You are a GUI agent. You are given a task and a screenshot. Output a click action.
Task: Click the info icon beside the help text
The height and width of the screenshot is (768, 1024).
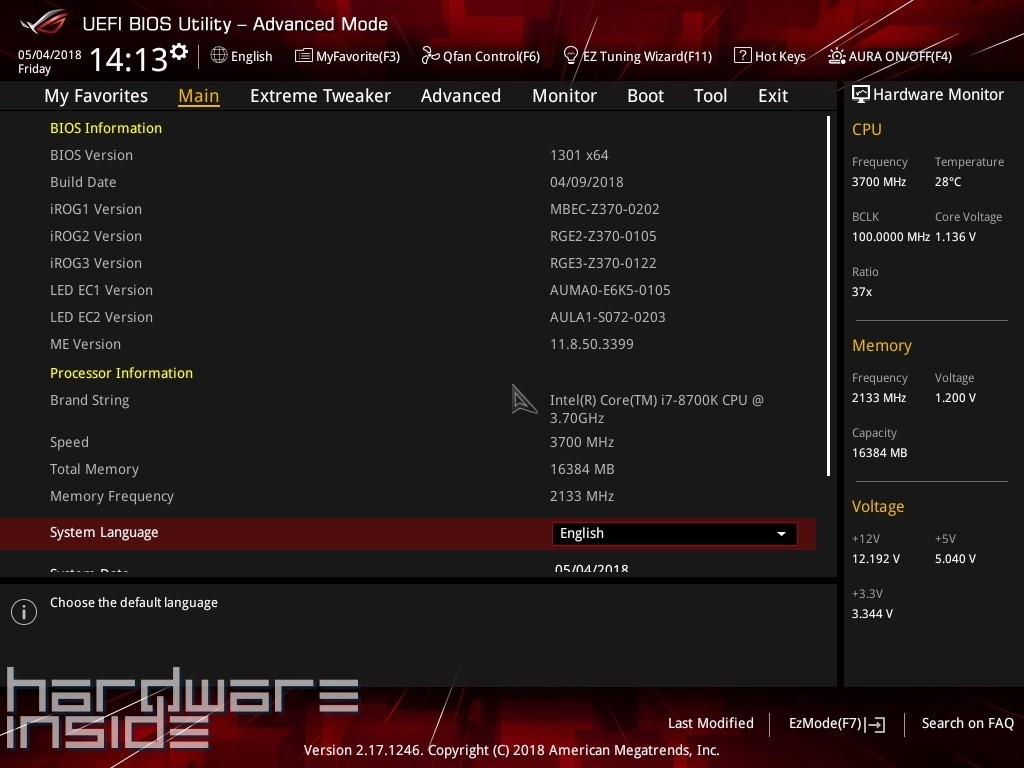click(x=24, y=612)
